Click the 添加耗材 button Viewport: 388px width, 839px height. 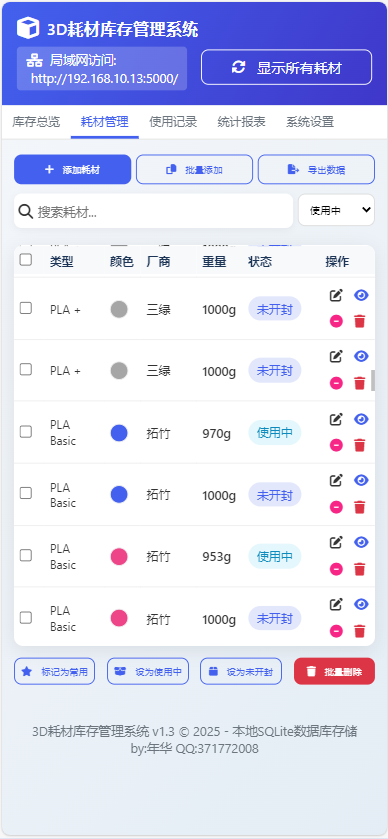[x=72, y=170]
